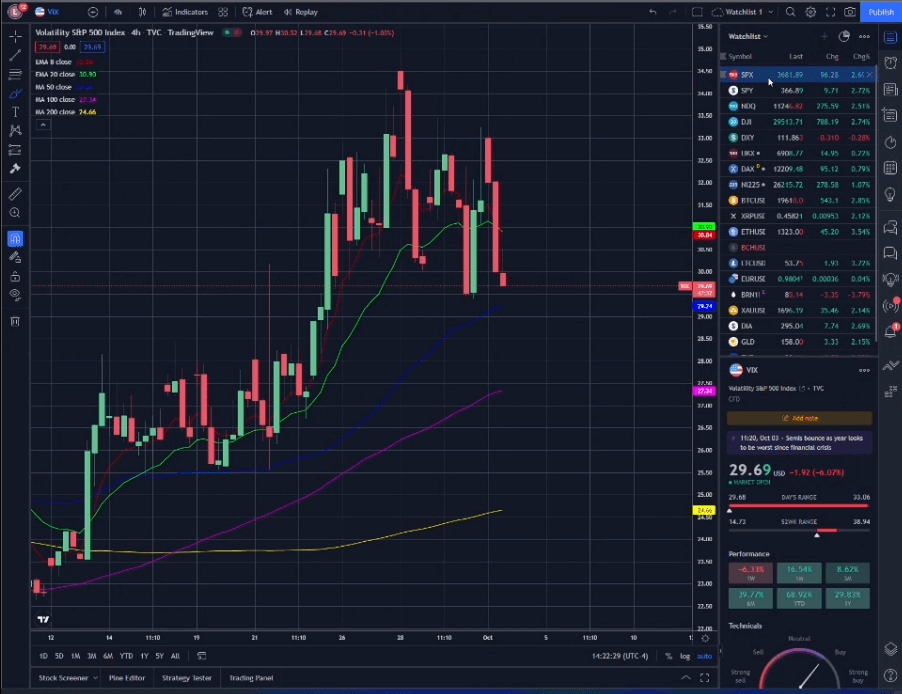Choose the text annotation tool
Screen dimensions: 902x694
coord(16,112)
